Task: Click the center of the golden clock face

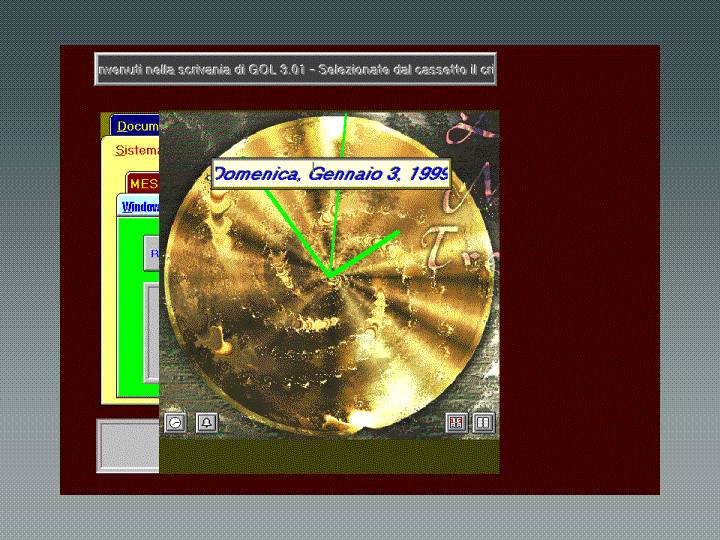Action: (329, 275)
